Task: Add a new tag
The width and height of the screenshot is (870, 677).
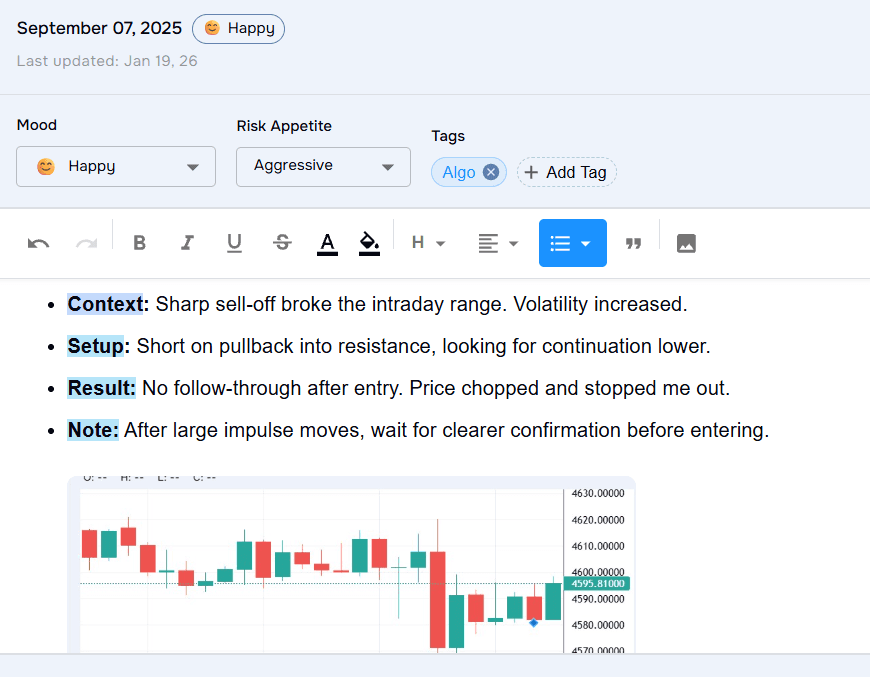Action: tap(566, 172)
